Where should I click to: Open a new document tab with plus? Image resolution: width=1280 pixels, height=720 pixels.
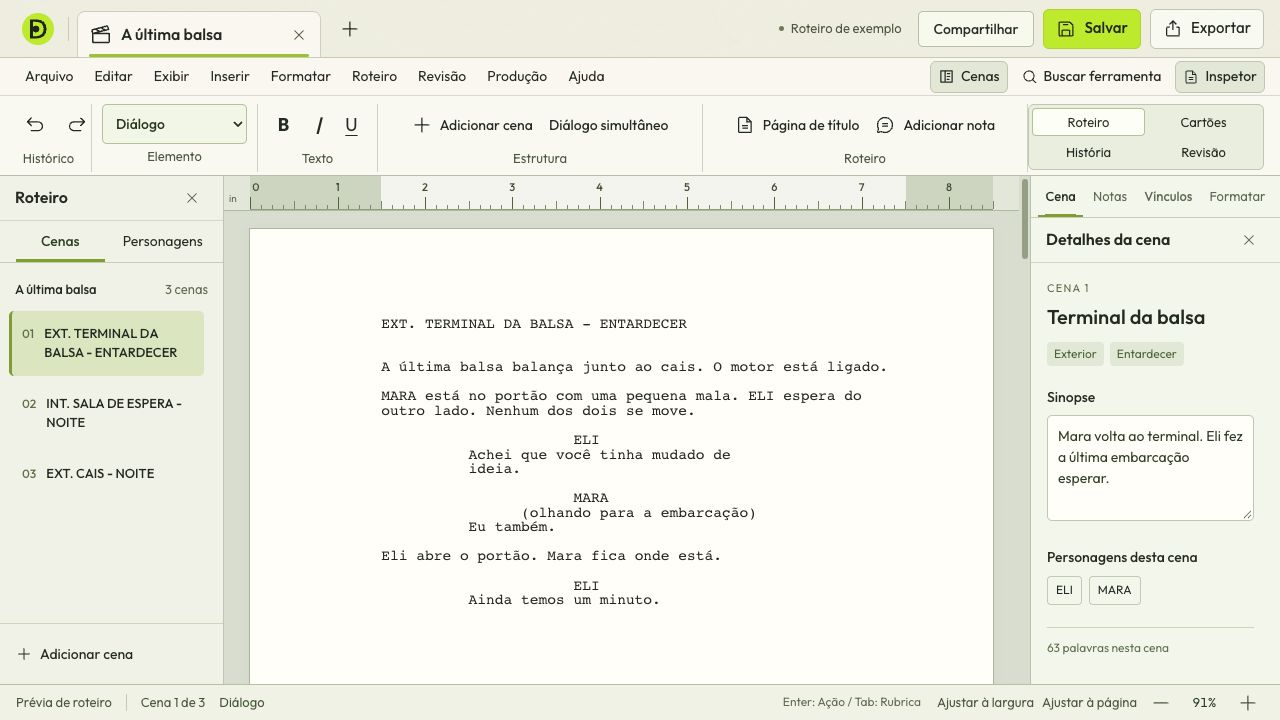(x=349, y=29)
